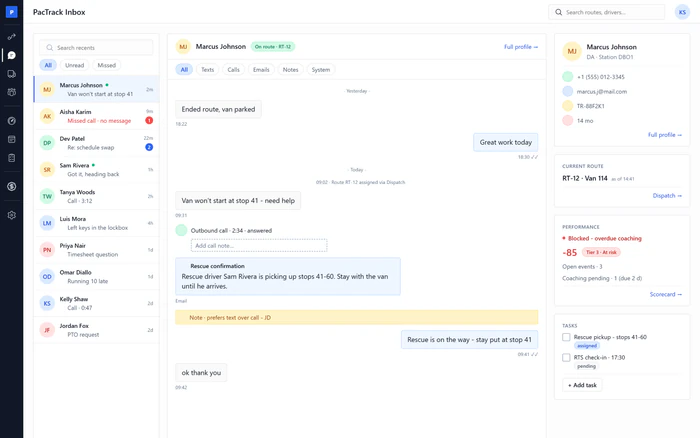Click the green outbound call icon in thread
The height and width of the screenshot is (438, 700).
[181, 230]
